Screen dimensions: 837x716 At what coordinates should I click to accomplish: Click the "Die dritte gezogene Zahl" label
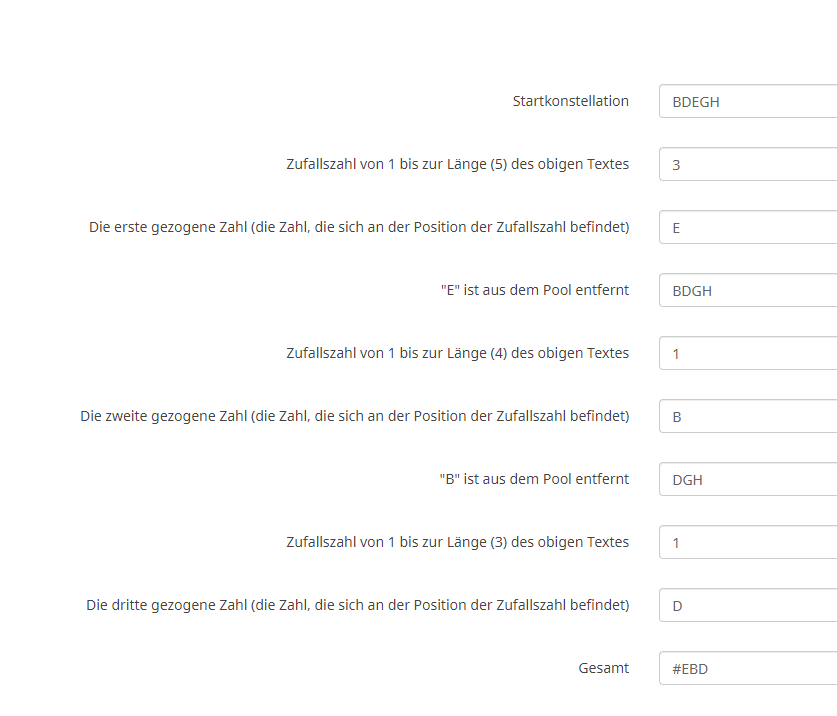pos(358,605)
